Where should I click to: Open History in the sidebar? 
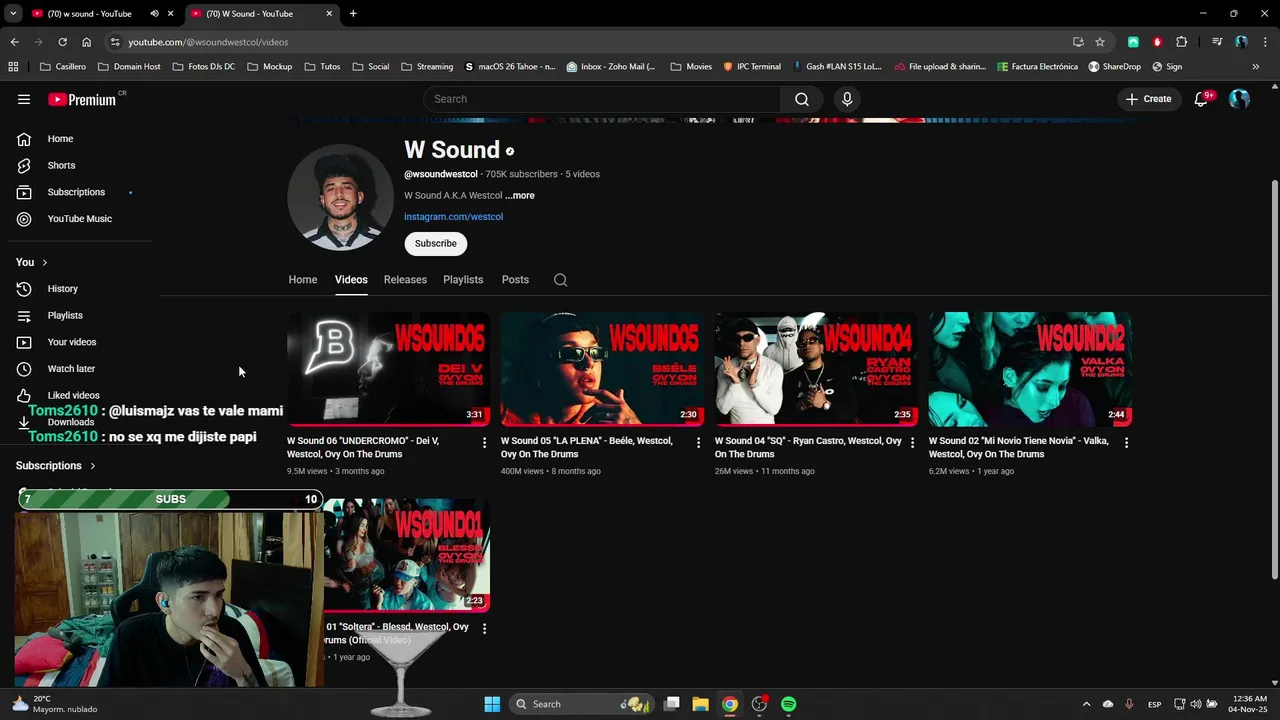[x=62, y=289]
